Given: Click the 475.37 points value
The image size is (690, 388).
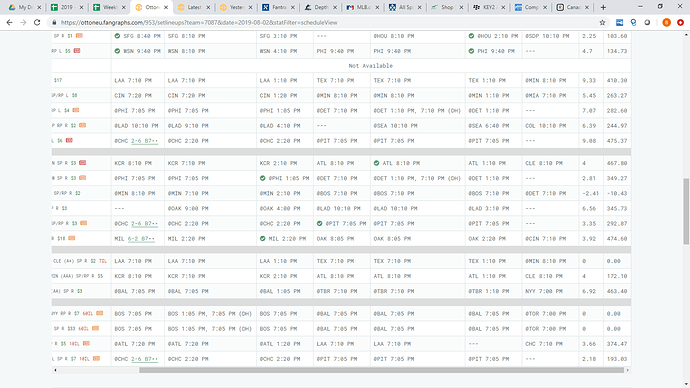Looking at the screenshot, I should pyautogui.click(x=617, y=141).
